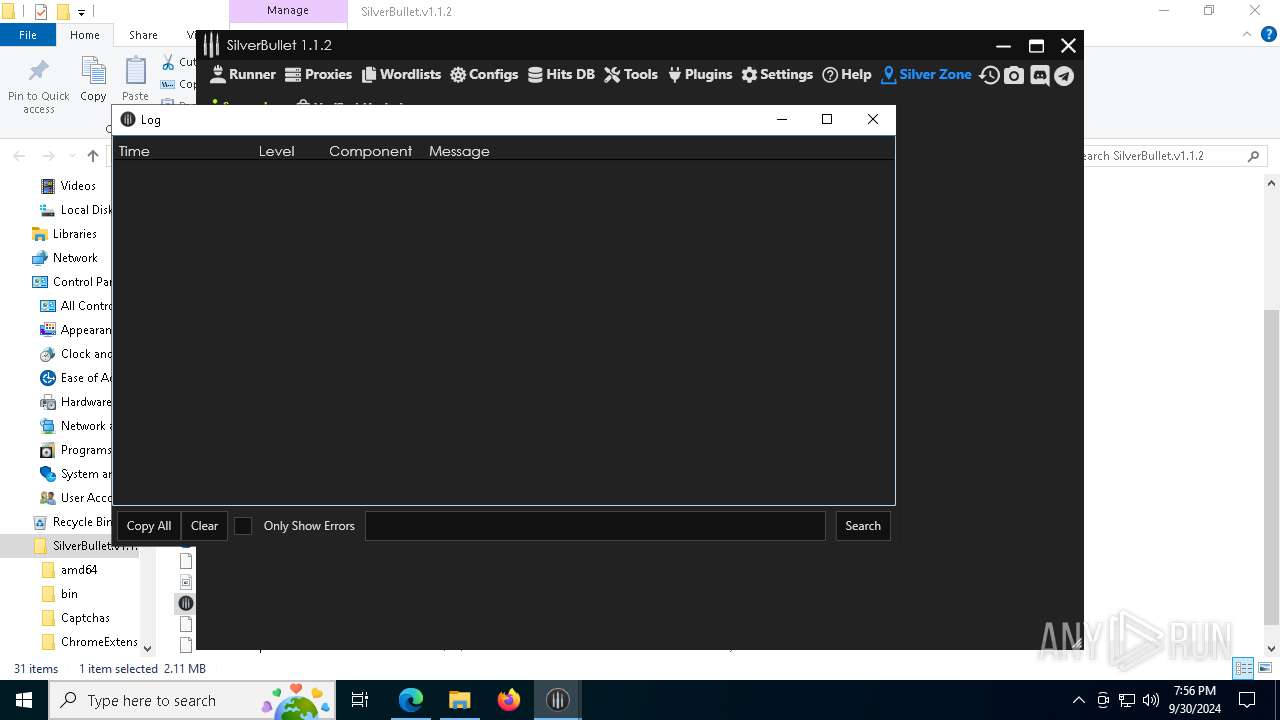Image resolution: width=1280 pixels, height=720 pixels.
Task: Show hidden system tray icons
Action: [1078, 700]
